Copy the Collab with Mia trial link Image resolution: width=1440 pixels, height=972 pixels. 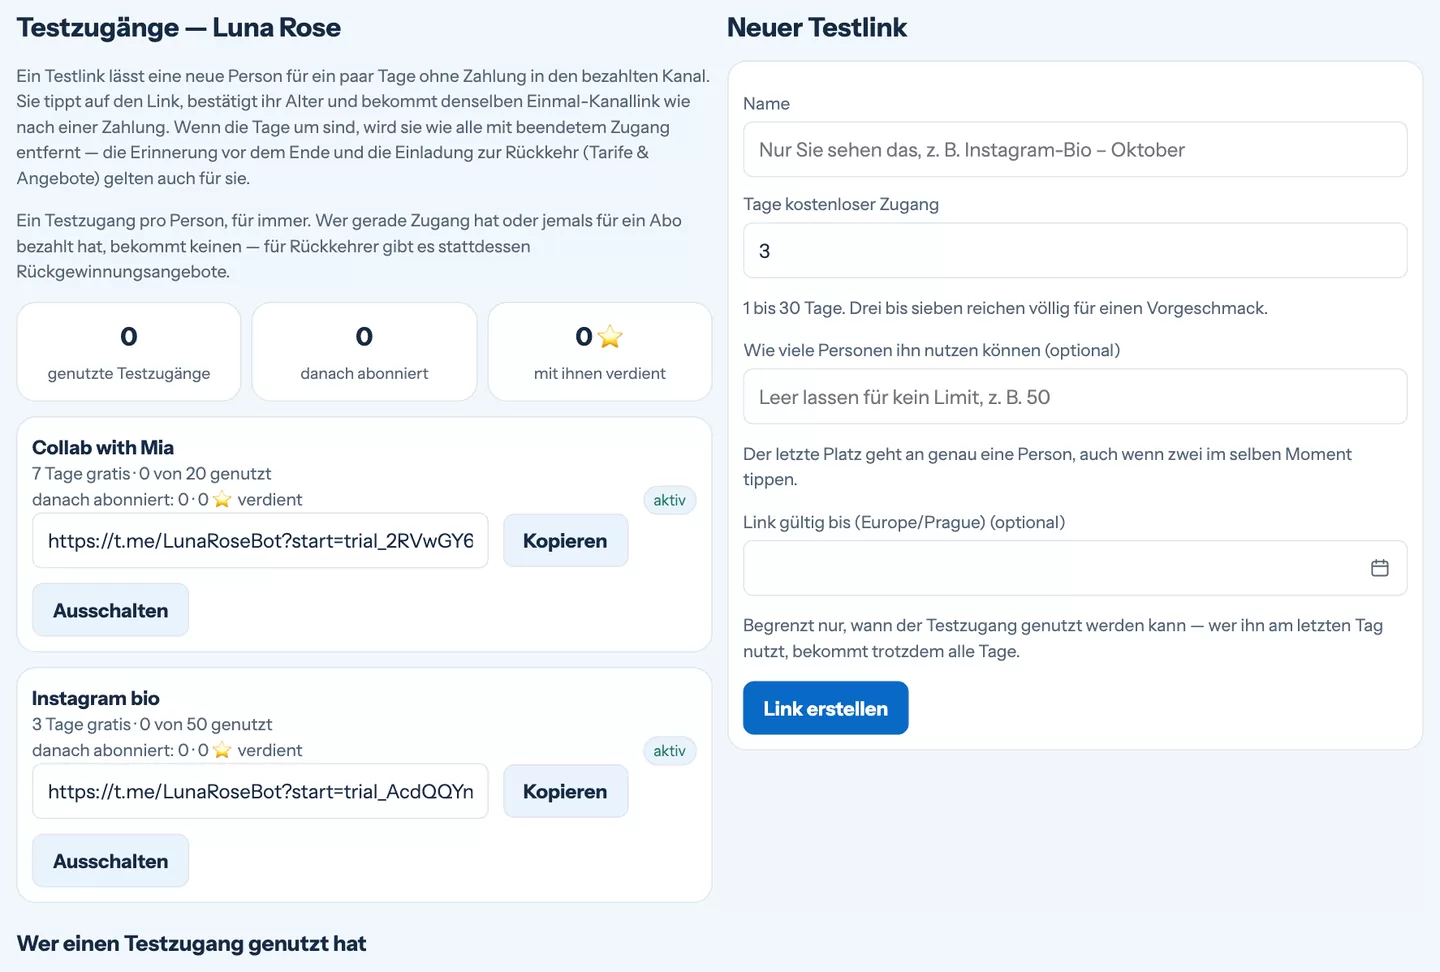tap(565, 541)
